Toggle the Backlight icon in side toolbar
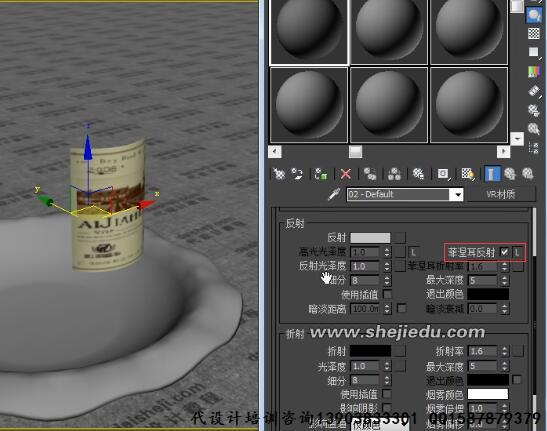Screen dimensions: 547x431 pyautogui.click(x=533, y=15)
